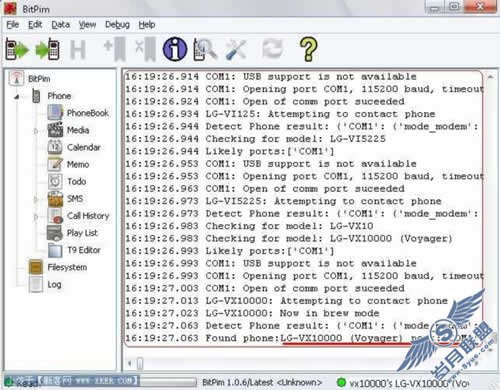The height and width of the screenshot is (390, 500).
Task: Select Memo label in the tree
Action: [x=78, y=164]
